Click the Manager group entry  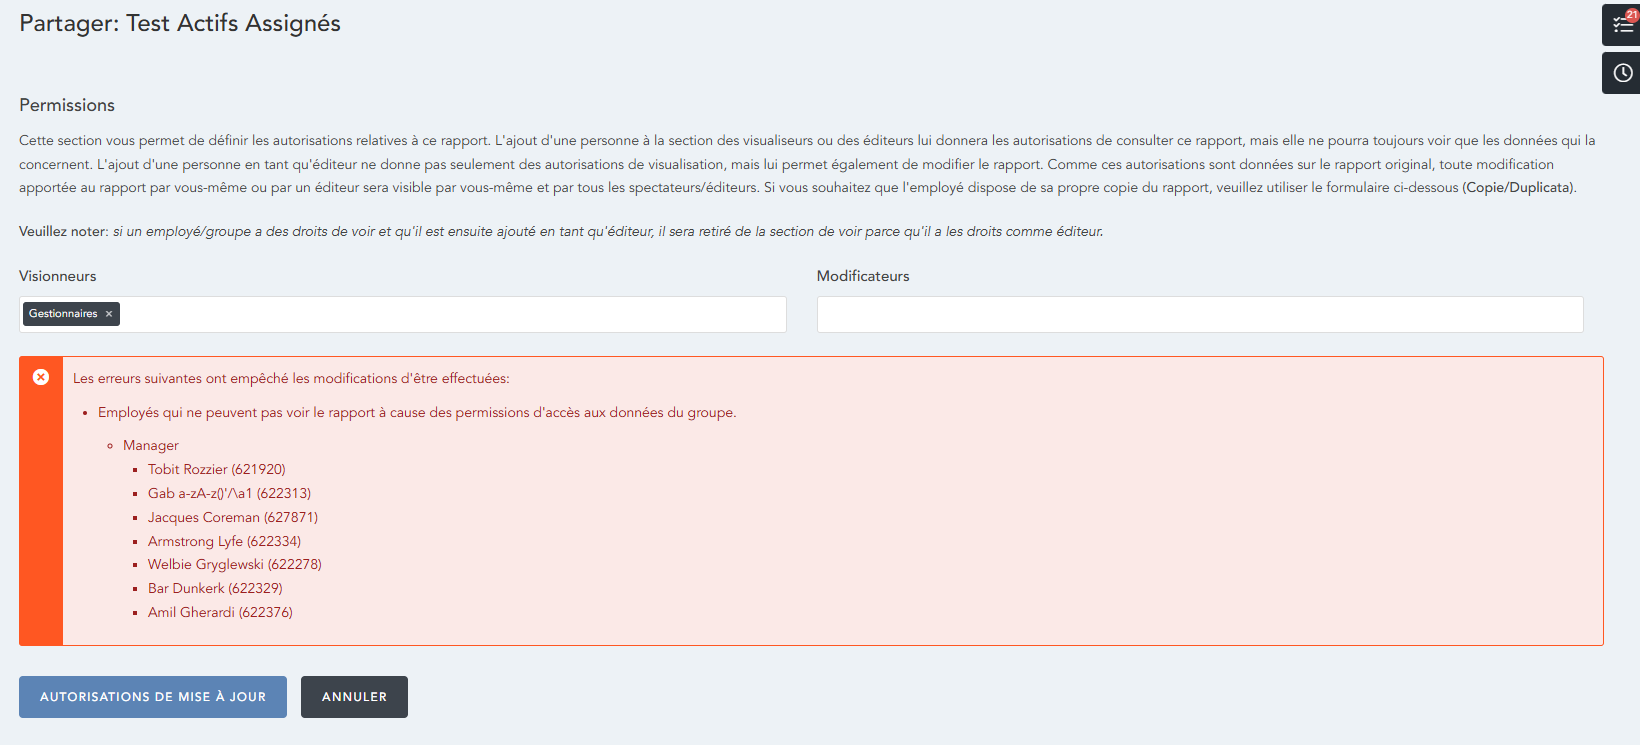[x=151, y=446]
